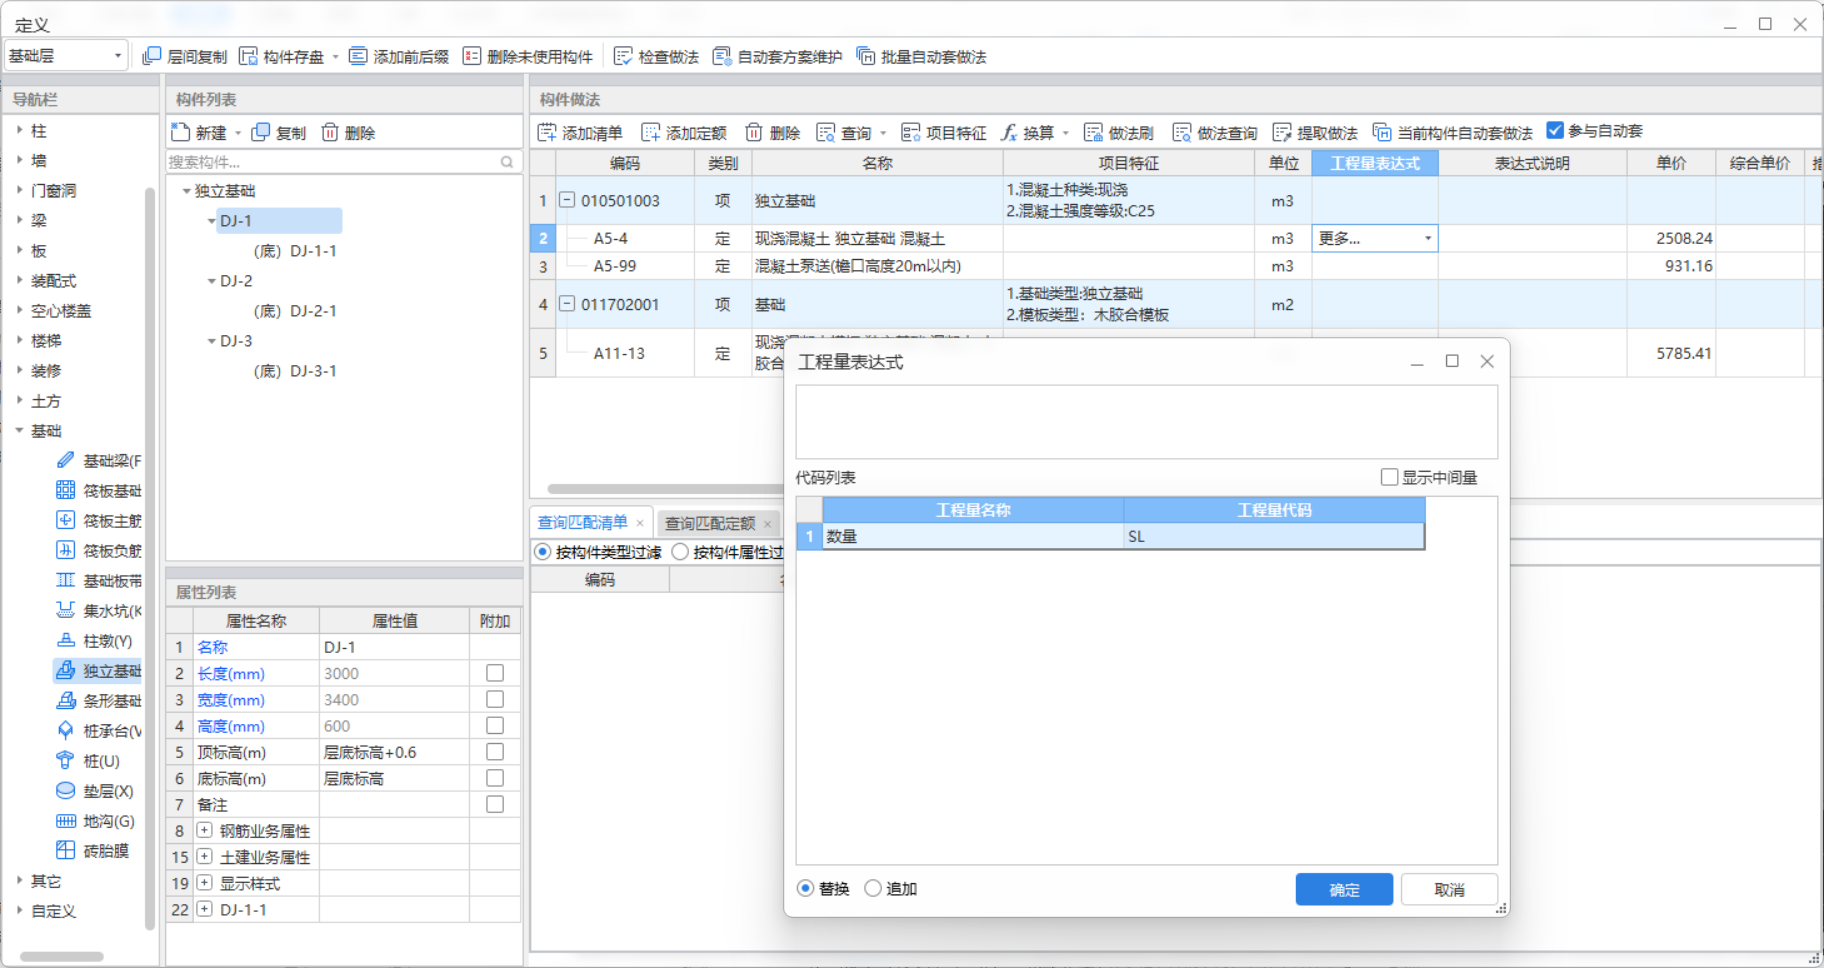The image size is (1824, 968).
Task: Select 桩承台 navigation item
Action: pos(98,730)
